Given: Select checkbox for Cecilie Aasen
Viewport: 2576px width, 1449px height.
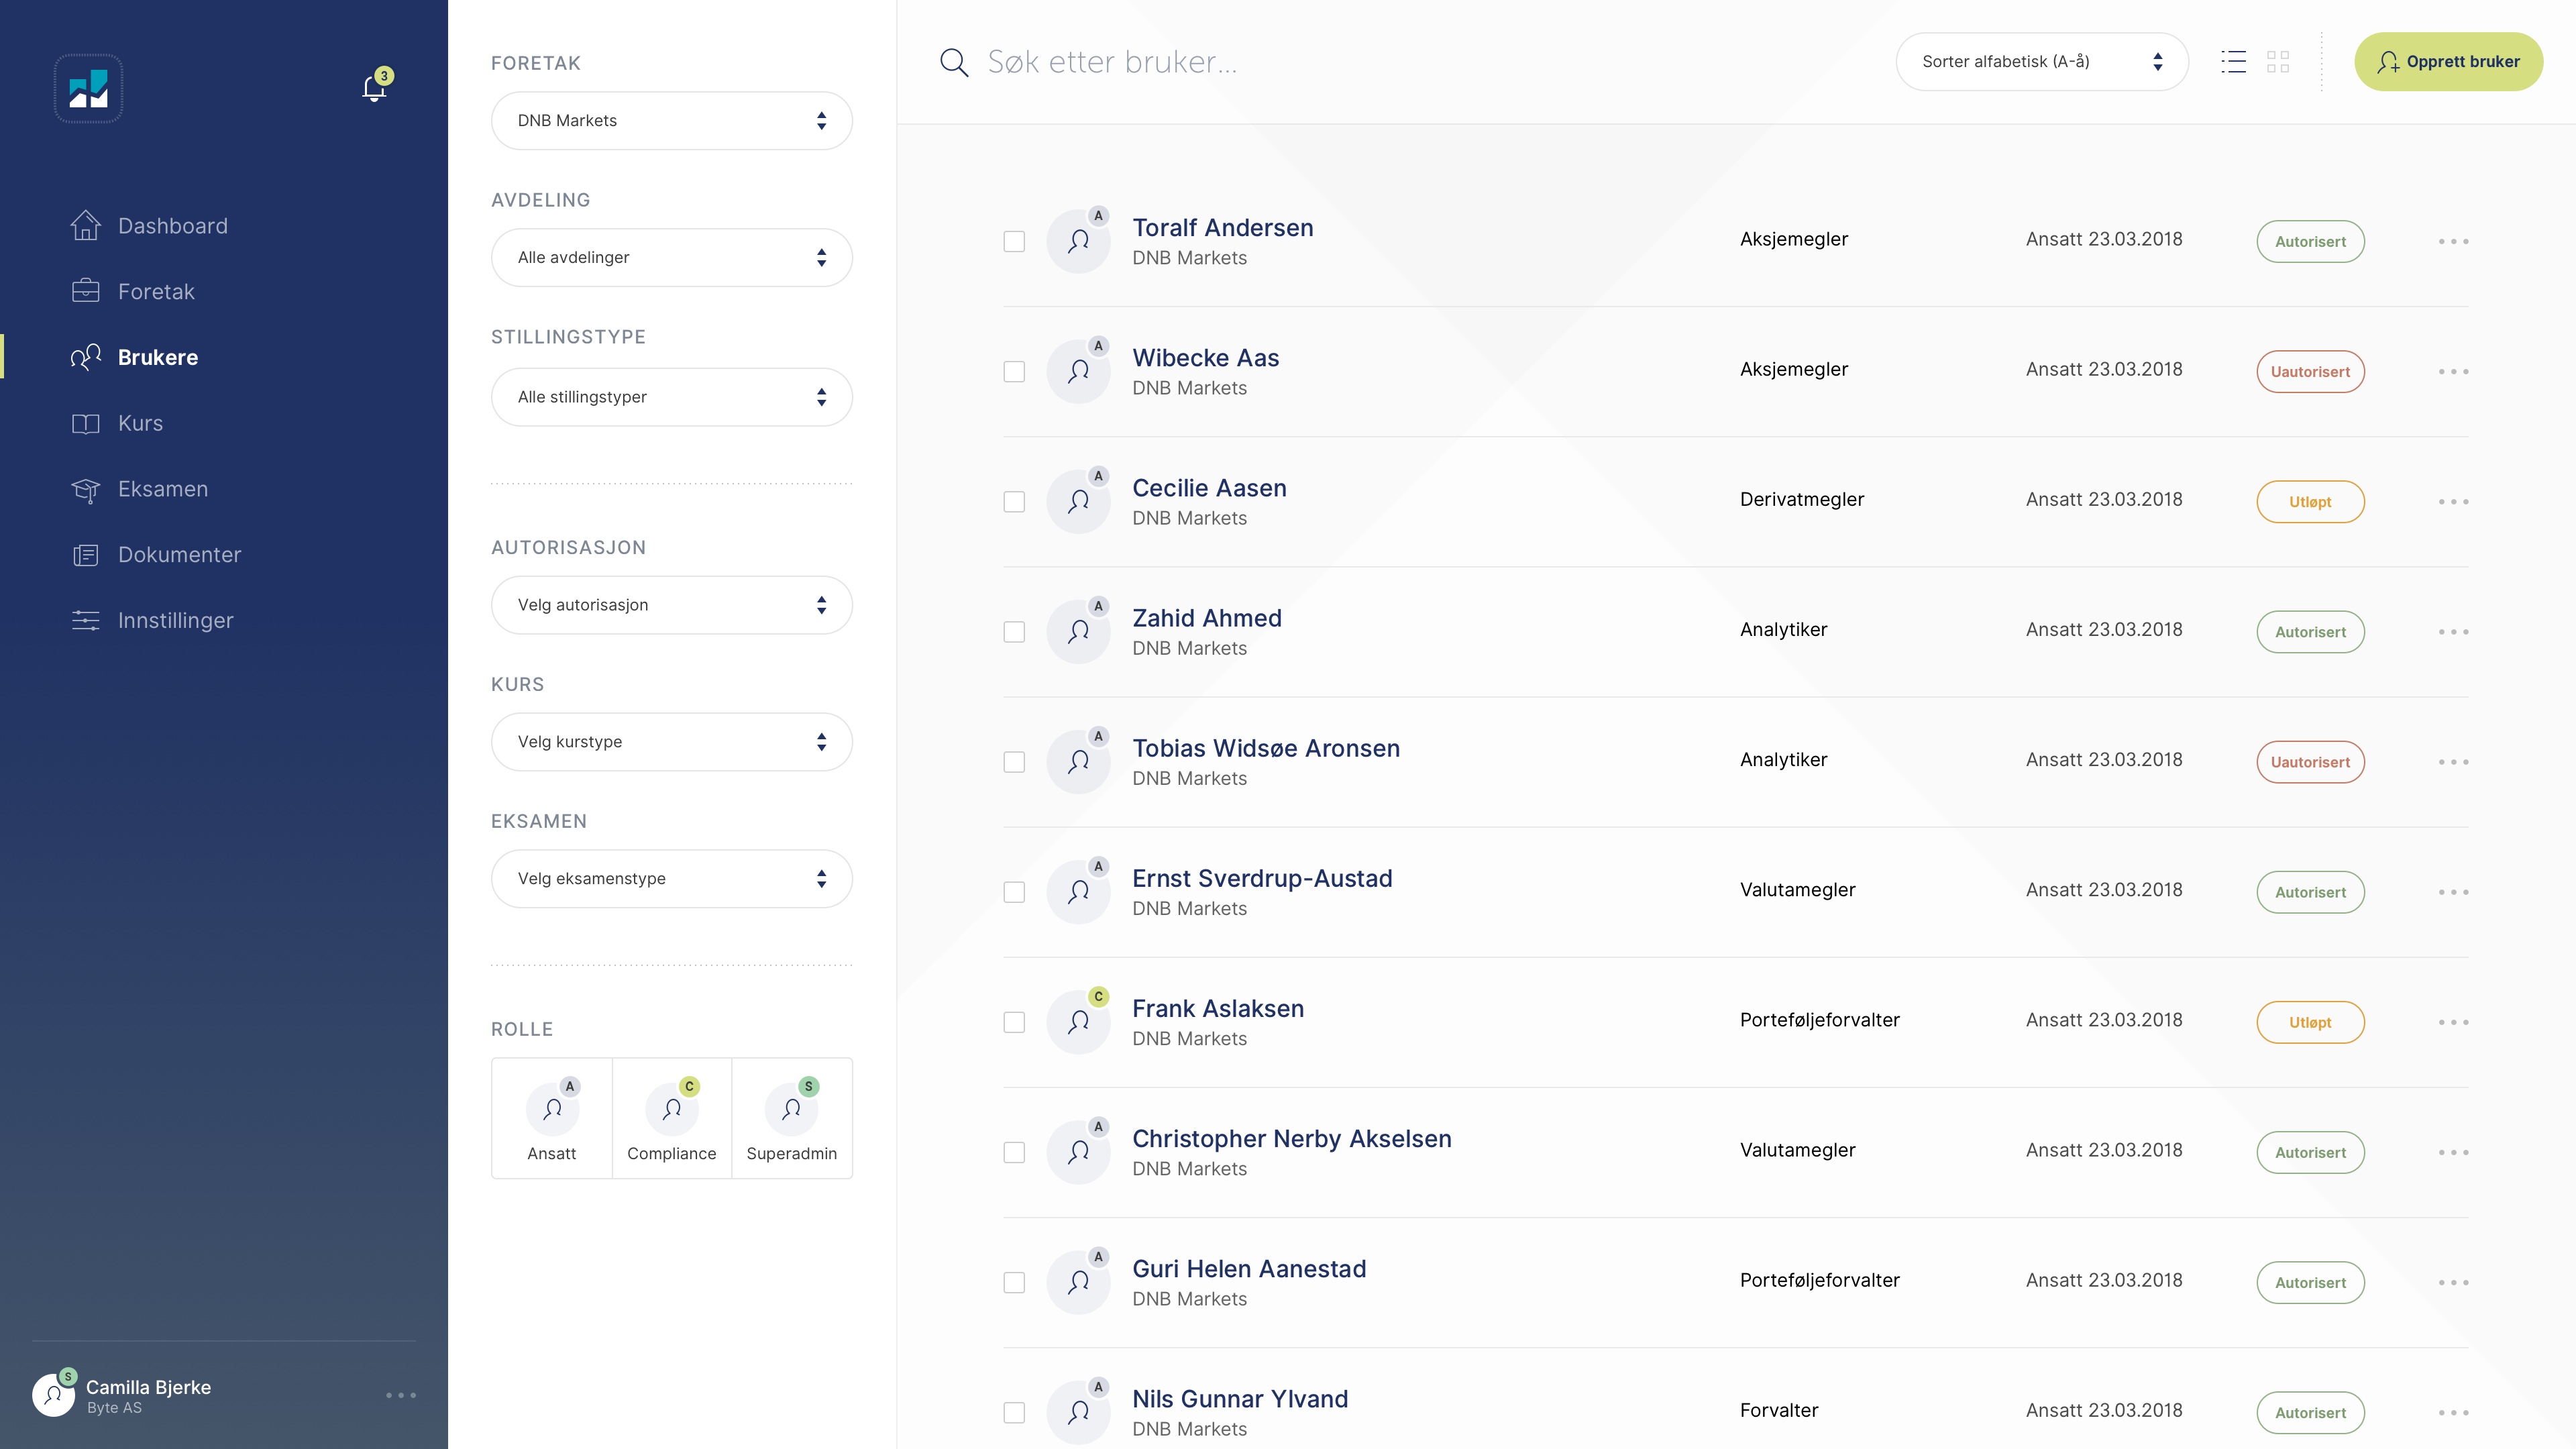Looking at the screenshot, I should pos(1014,501).
